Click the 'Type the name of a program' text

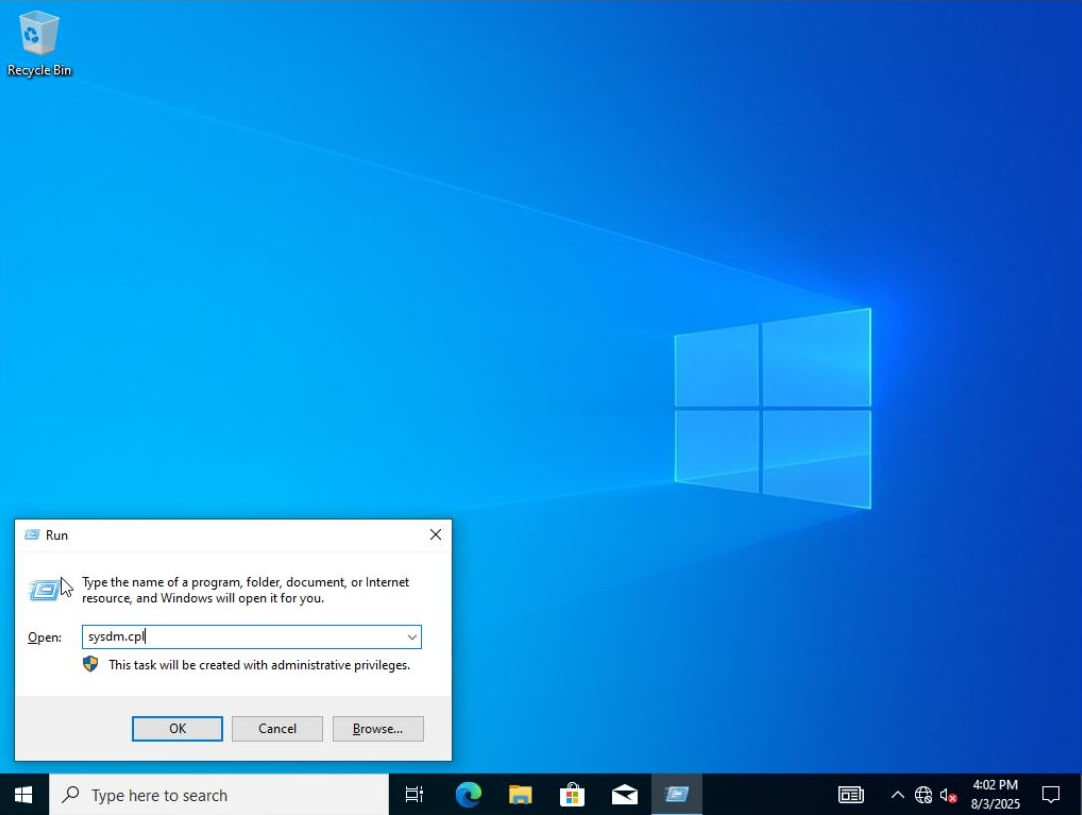point(246,590)
